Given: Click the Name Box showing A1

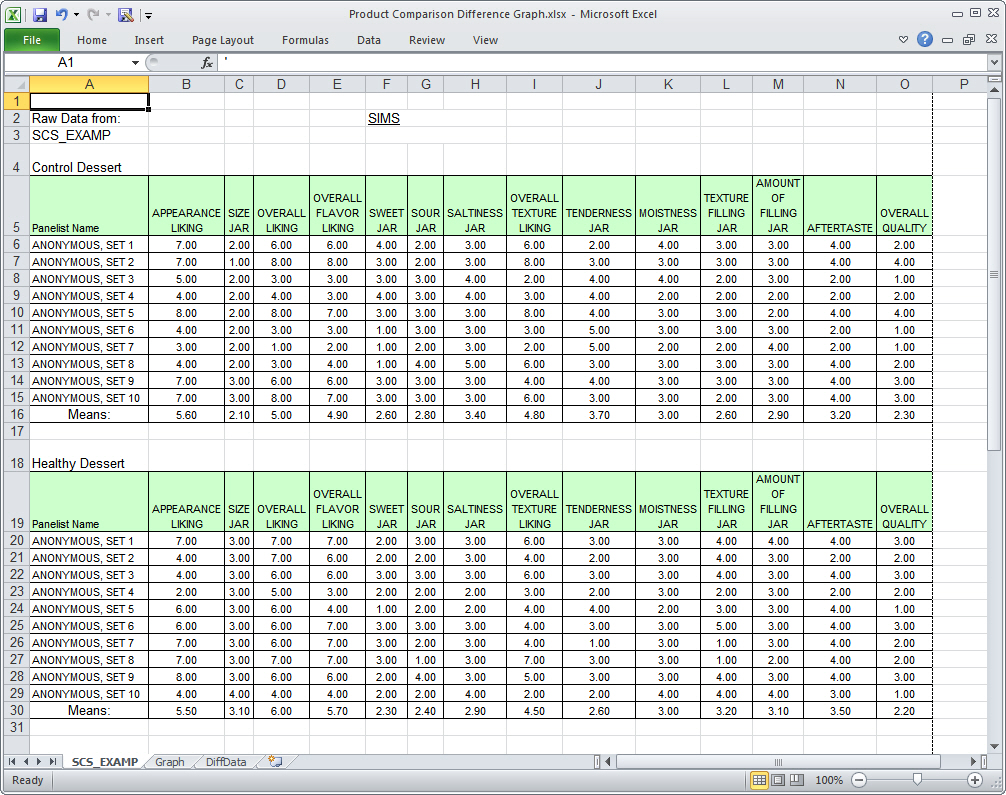Looking at the screenshot, I should (65, 62).
